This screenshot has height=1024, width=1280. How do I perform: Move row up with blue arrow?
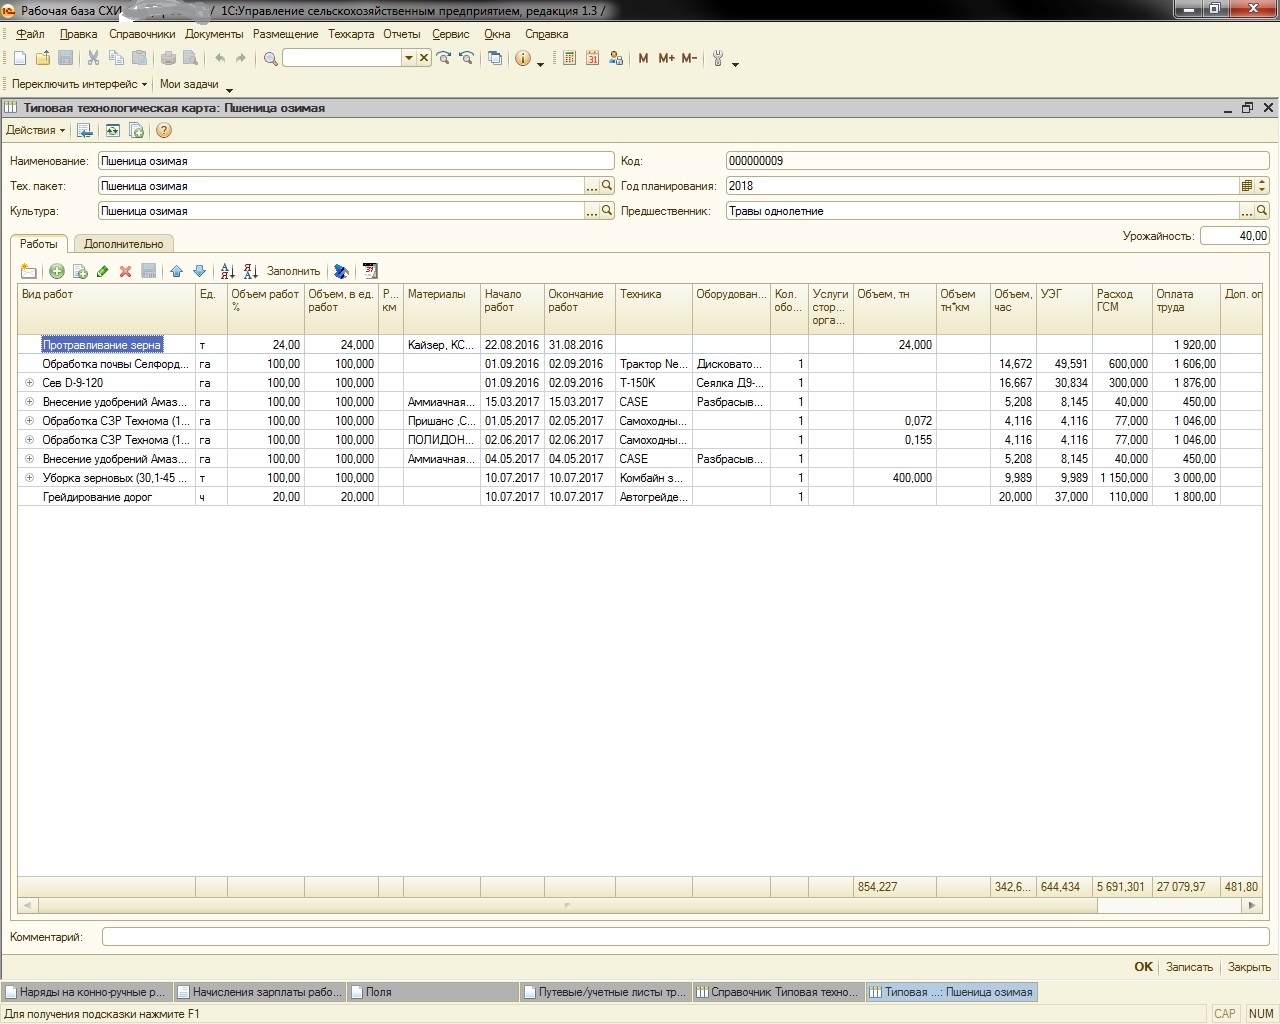pos(177,271)
